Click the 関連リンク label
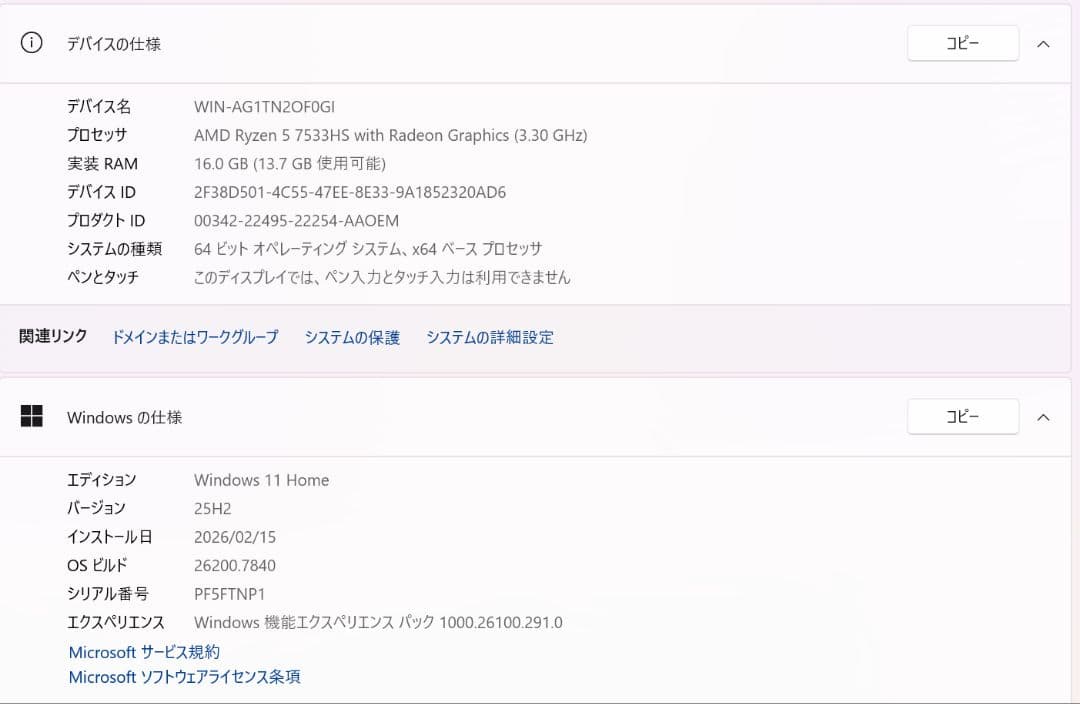The width and height of the screenshot is (1080, 704). [53, 336]
